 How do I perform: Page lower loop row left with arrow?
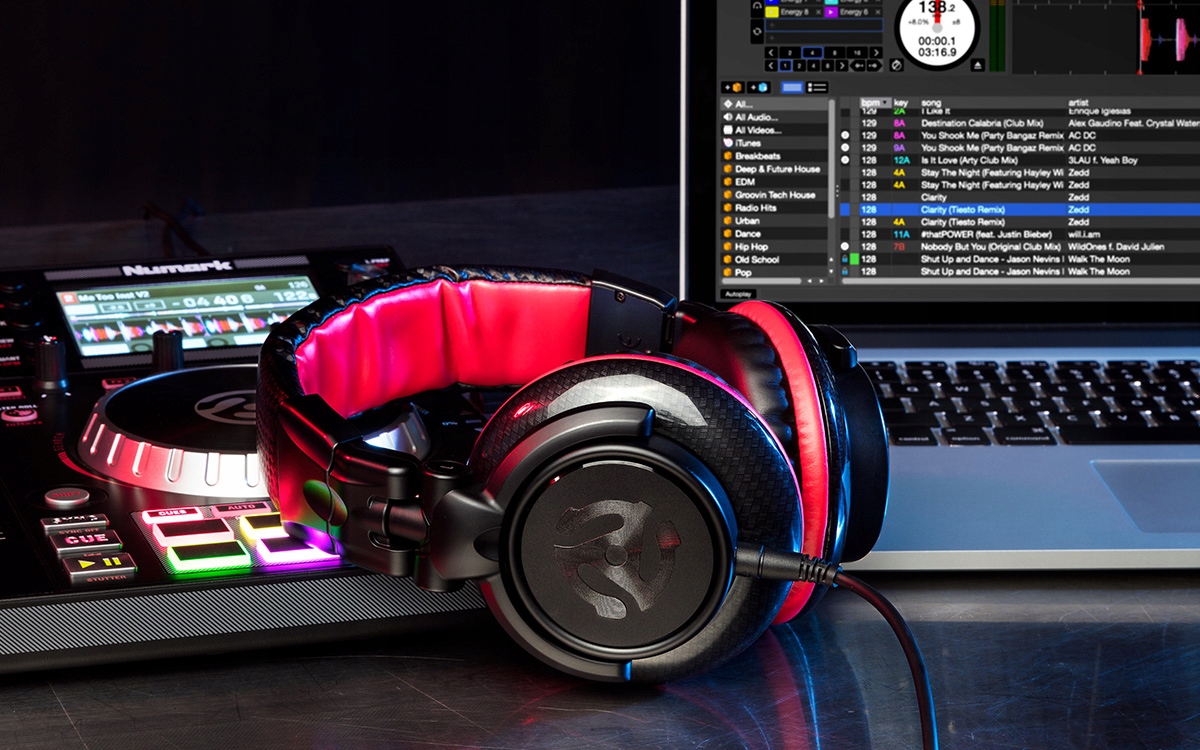(771, 65)
